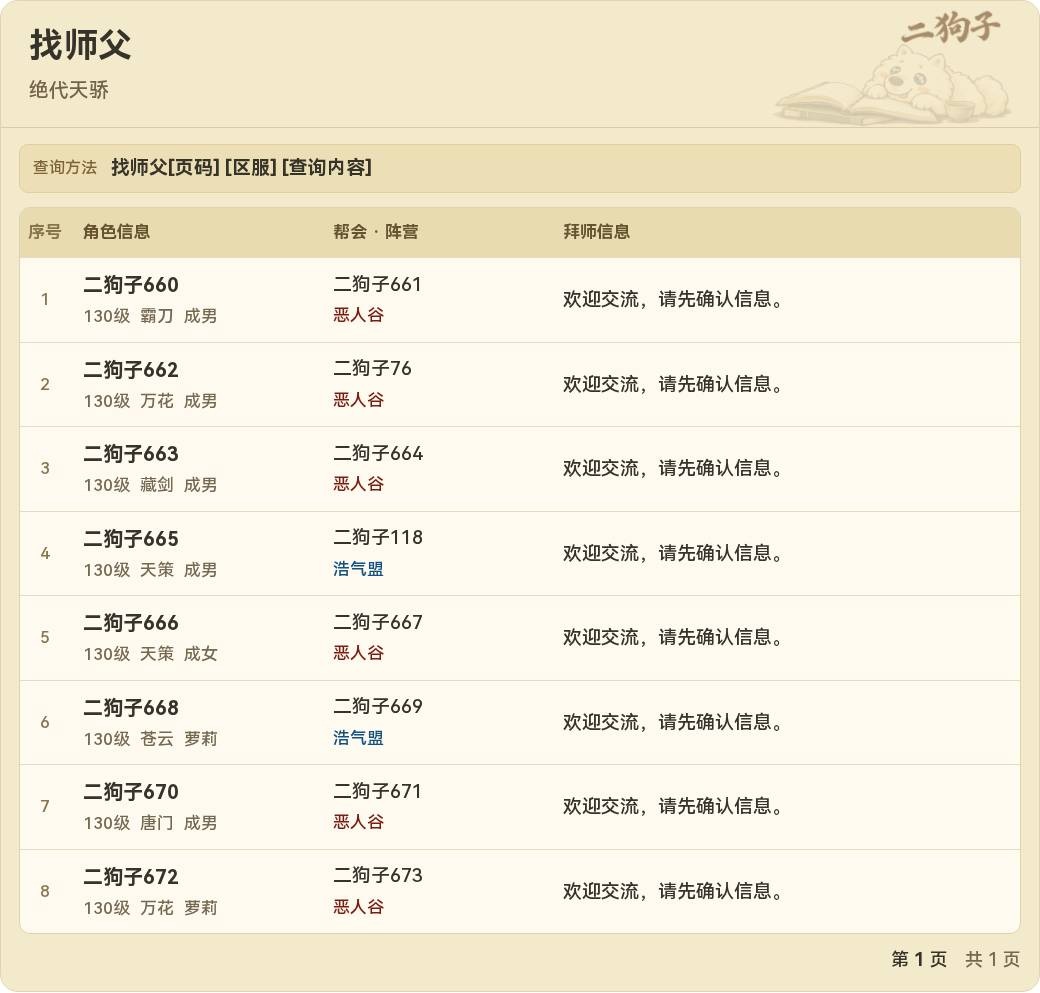Viewport: 1040px width, 993px height.
Task: Click 恶人谷 faction under 二狗子661
Action: point(358,315)
